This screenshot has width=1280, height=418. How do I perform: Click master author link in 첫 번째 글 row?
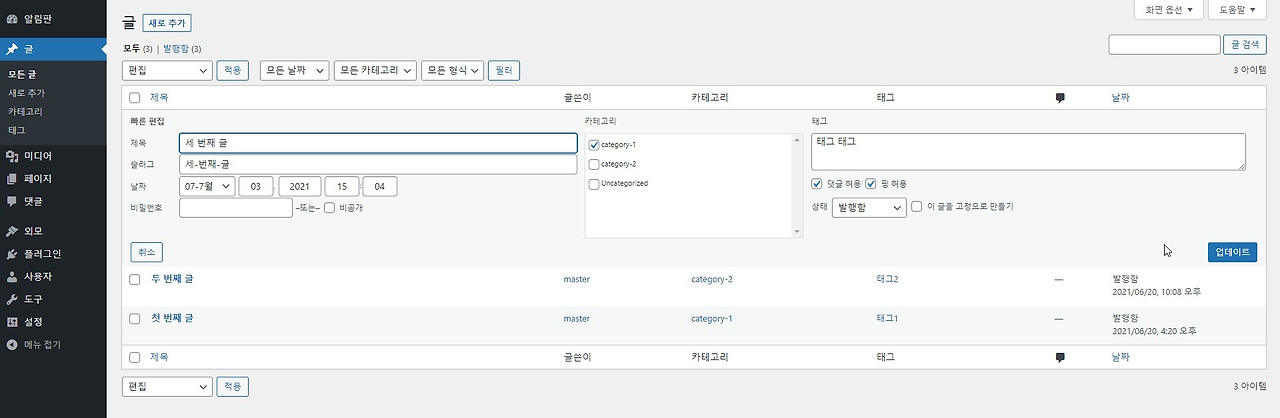point(577,318)
